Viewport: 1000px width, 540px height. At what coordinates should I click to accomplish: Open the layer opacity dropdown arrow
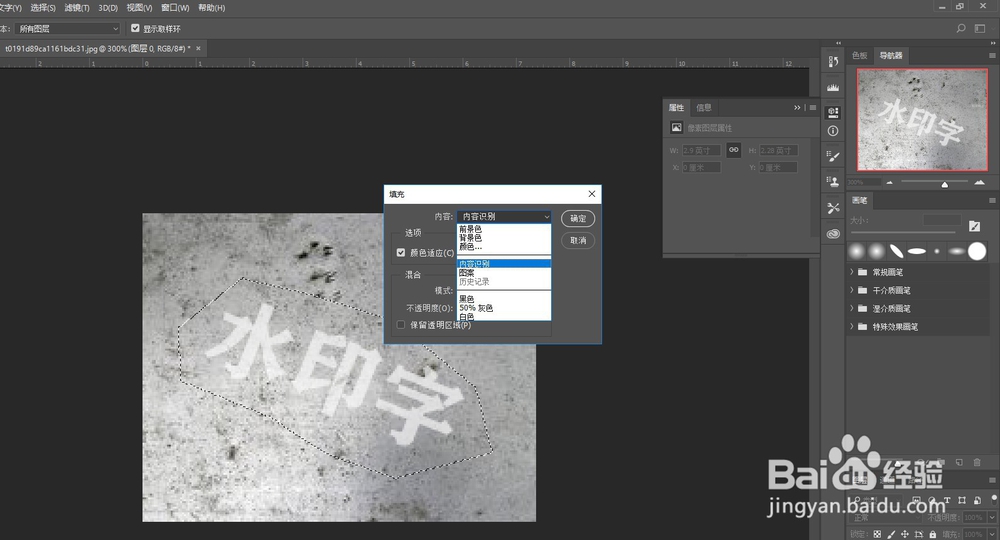click(x=992, y=517)
